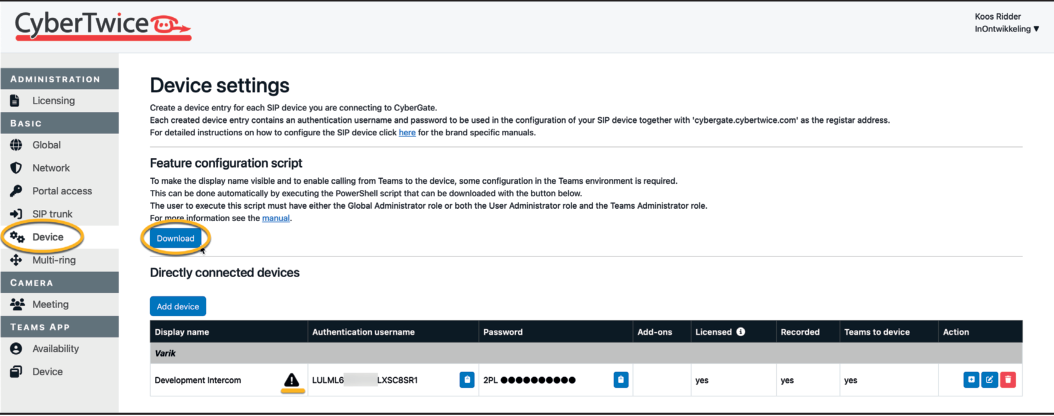Click the gears icon beside Basic Device
Image resolution: width=1054 pixels, height=416 pixels.
17,237
